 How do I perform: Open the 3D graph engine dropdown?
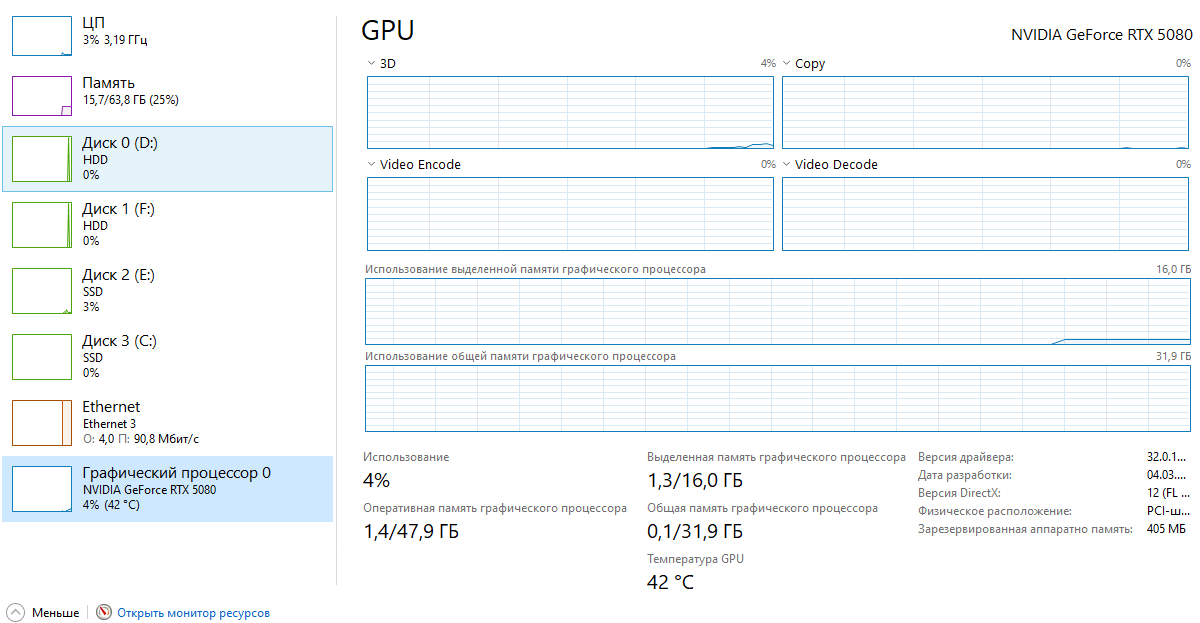(x=372, y=64)
